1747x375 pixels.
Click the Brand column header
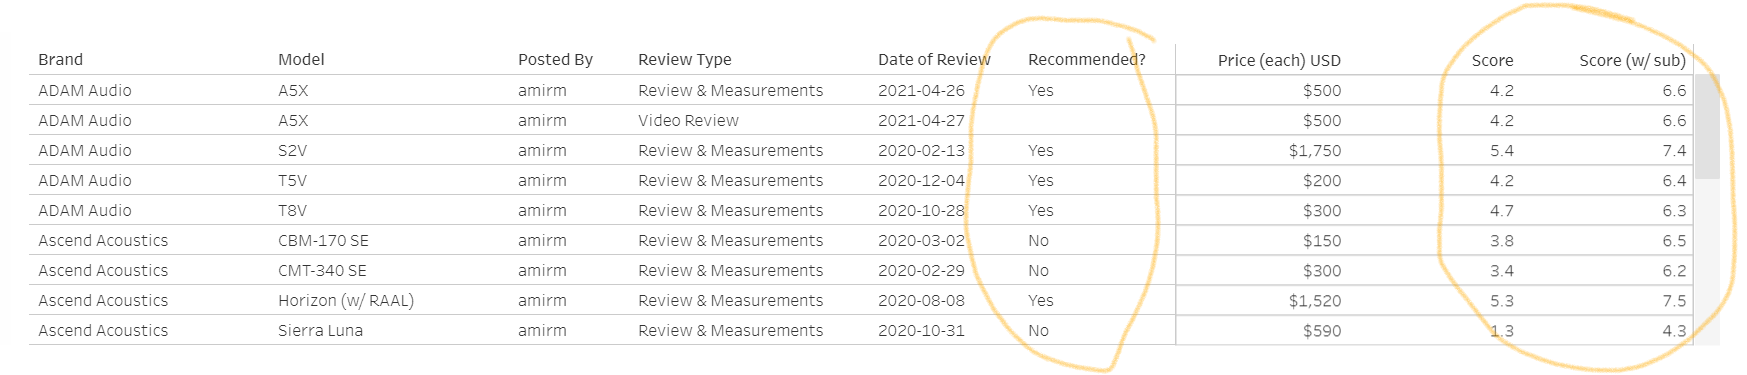(x=60, y=60)
